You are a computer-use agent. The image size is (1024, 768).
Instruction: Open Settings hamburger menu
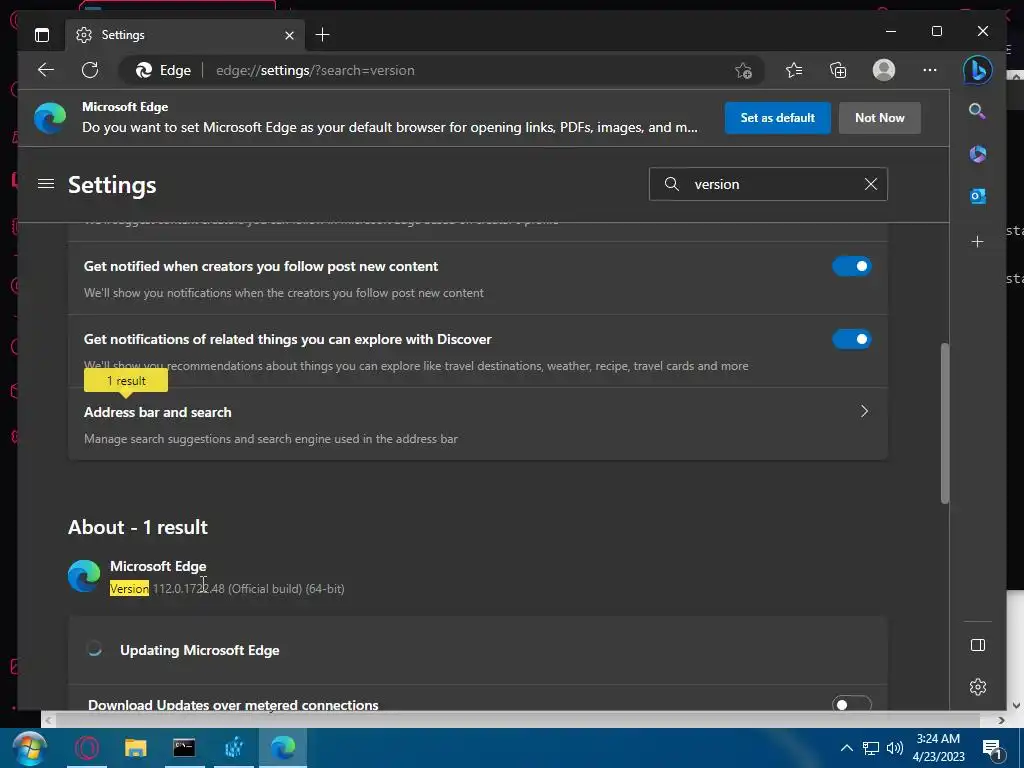(46, 184)
